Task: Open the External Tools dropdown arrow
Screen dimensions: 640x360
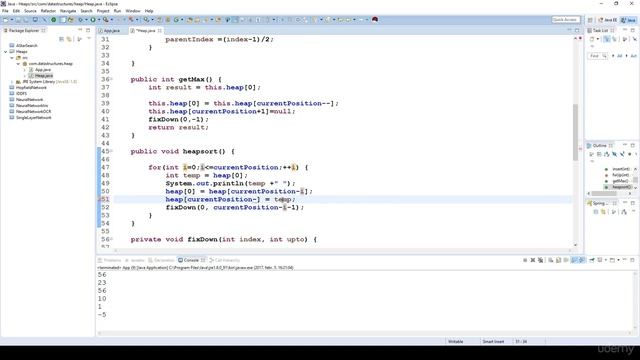Action: tap(111, 20)
